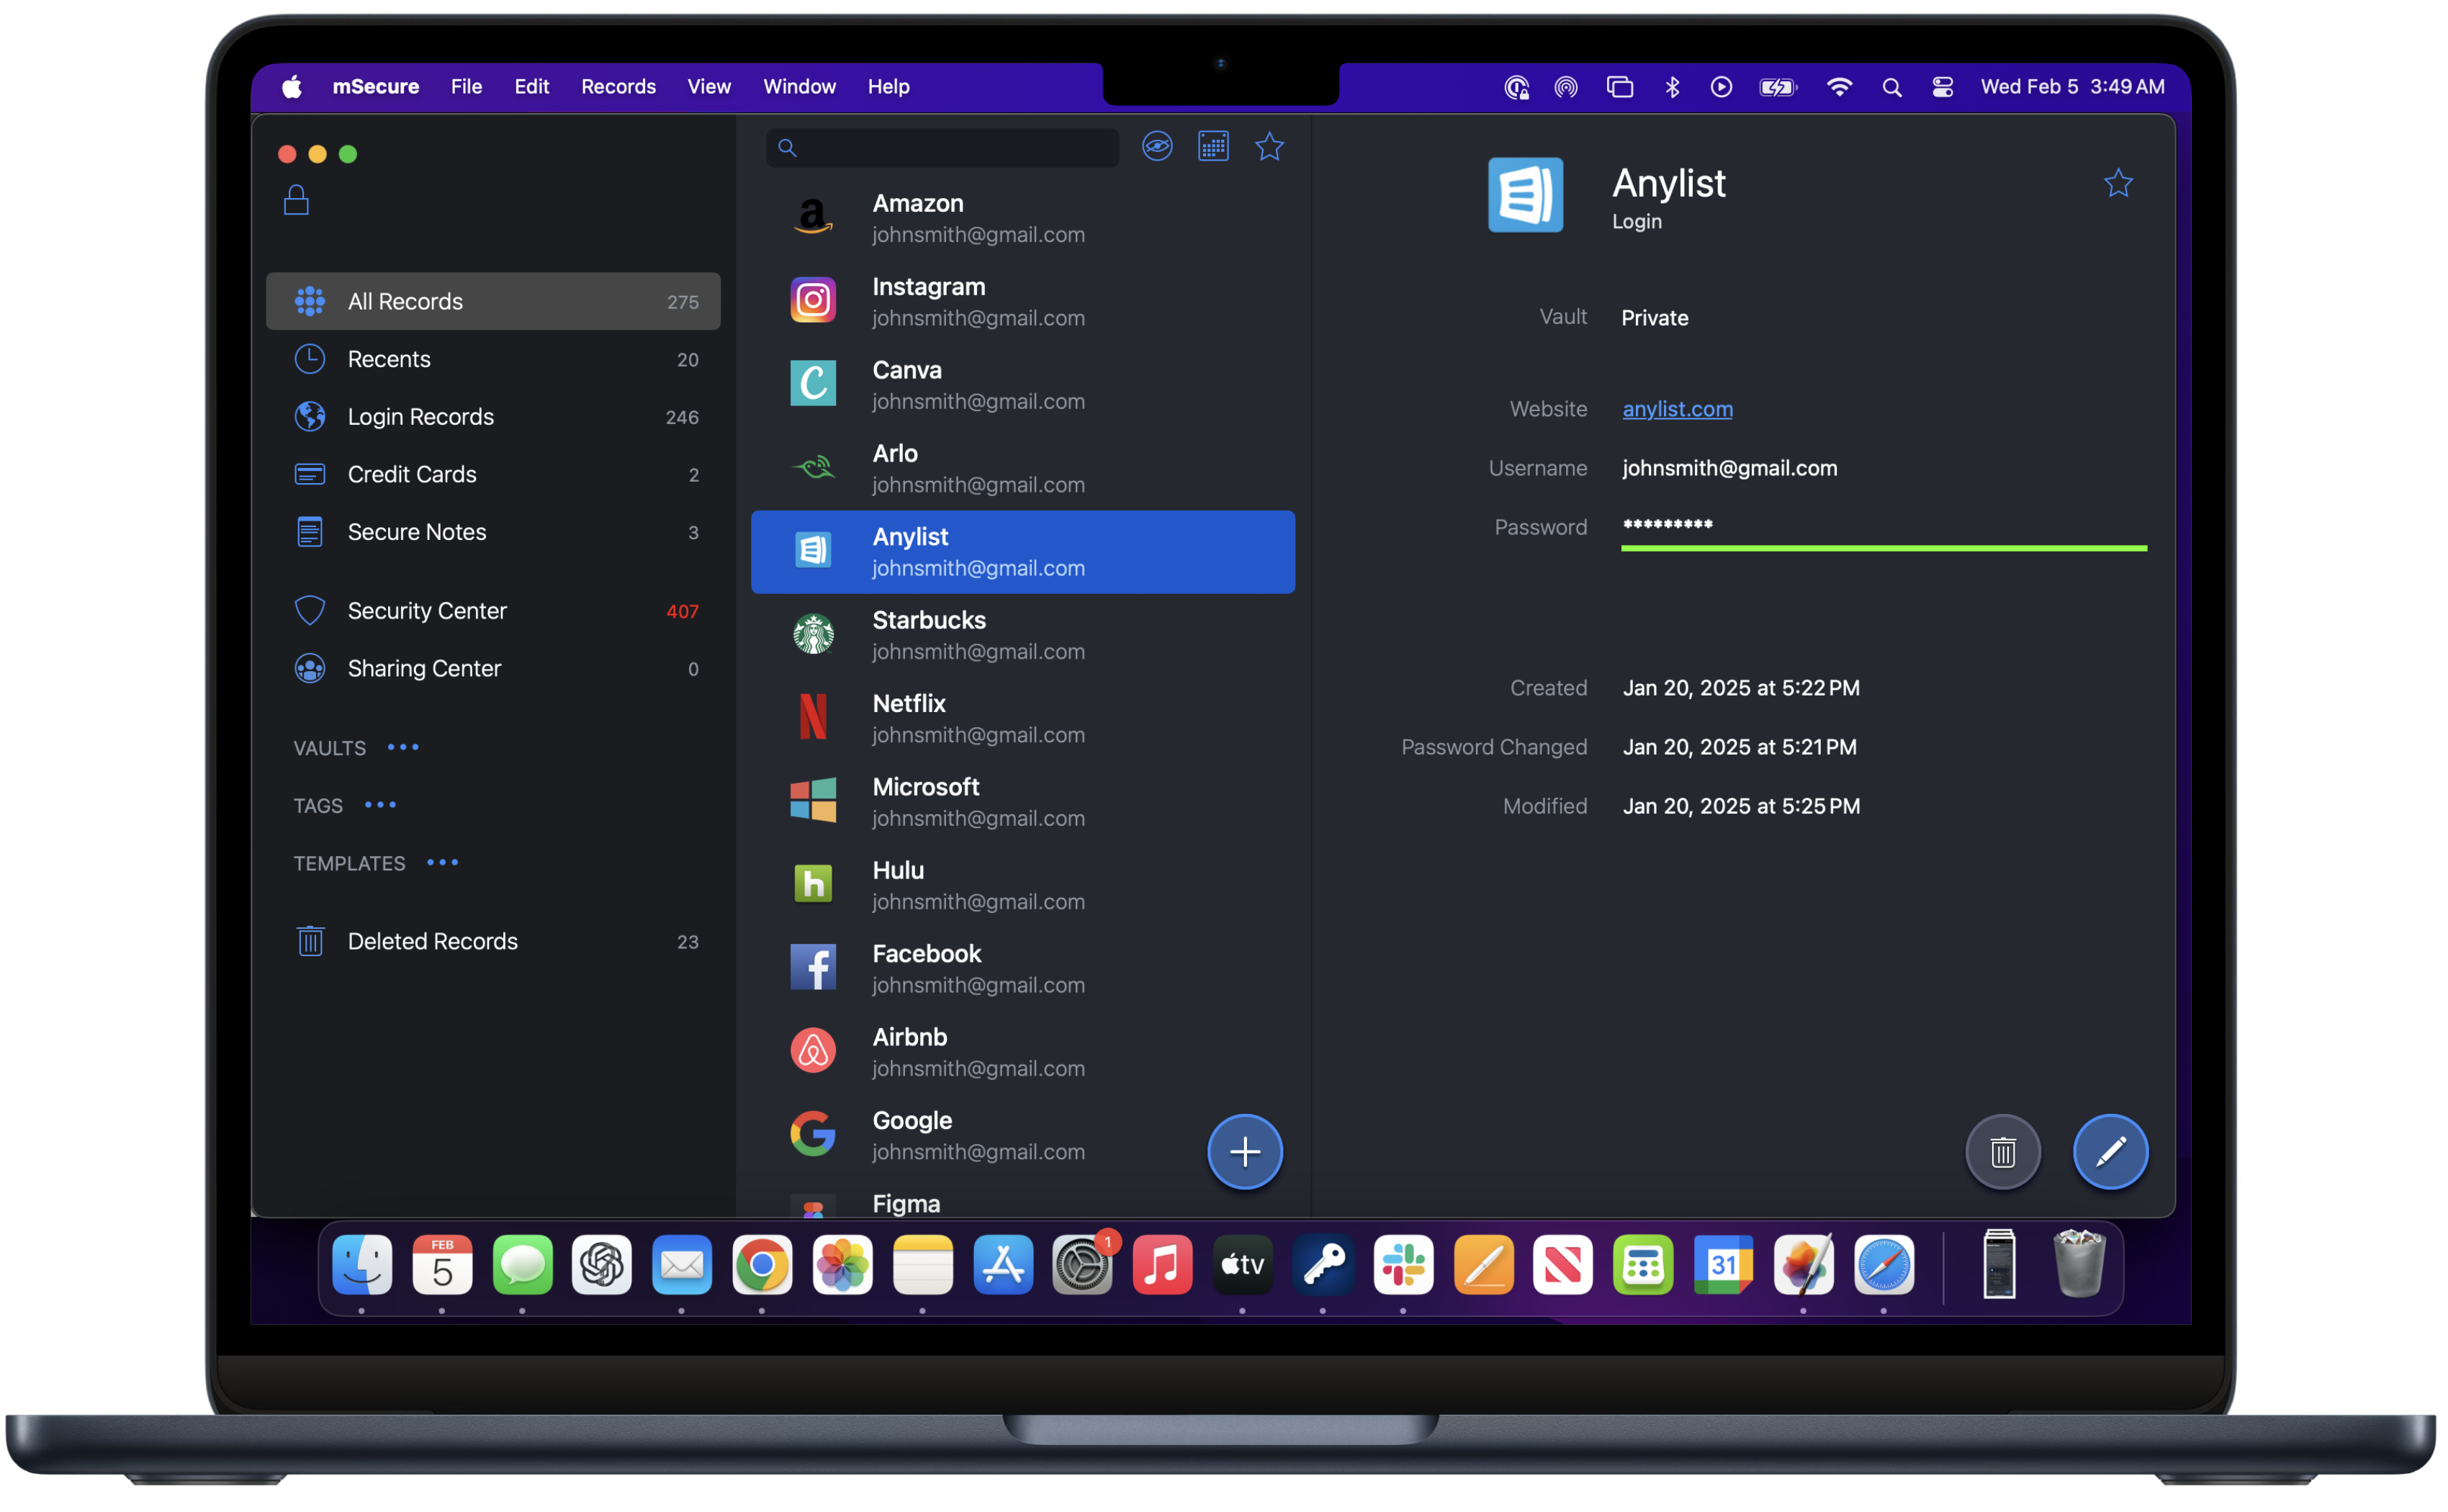Expand the VAULTS section dots
The height and width of the screenshot is (1512, 2448).
click(403, 748)
